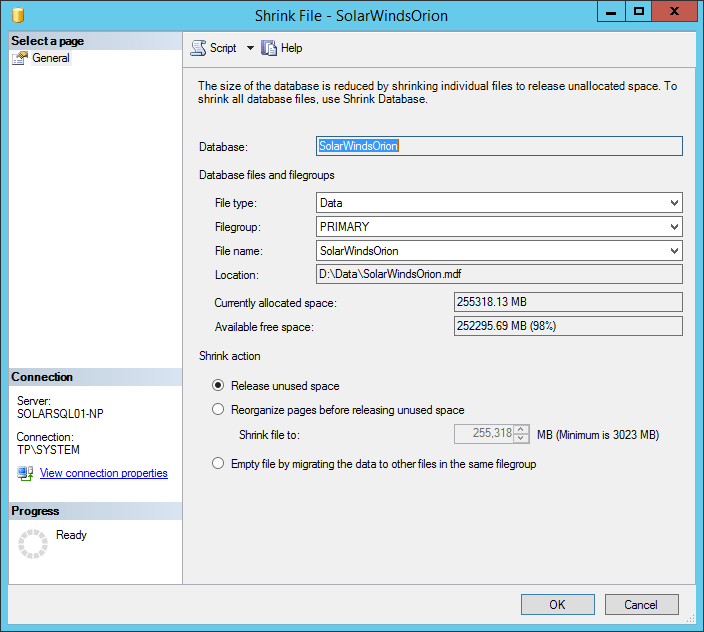704x632 pixels.
Task: Click the Cancel button
Action: 641,605
